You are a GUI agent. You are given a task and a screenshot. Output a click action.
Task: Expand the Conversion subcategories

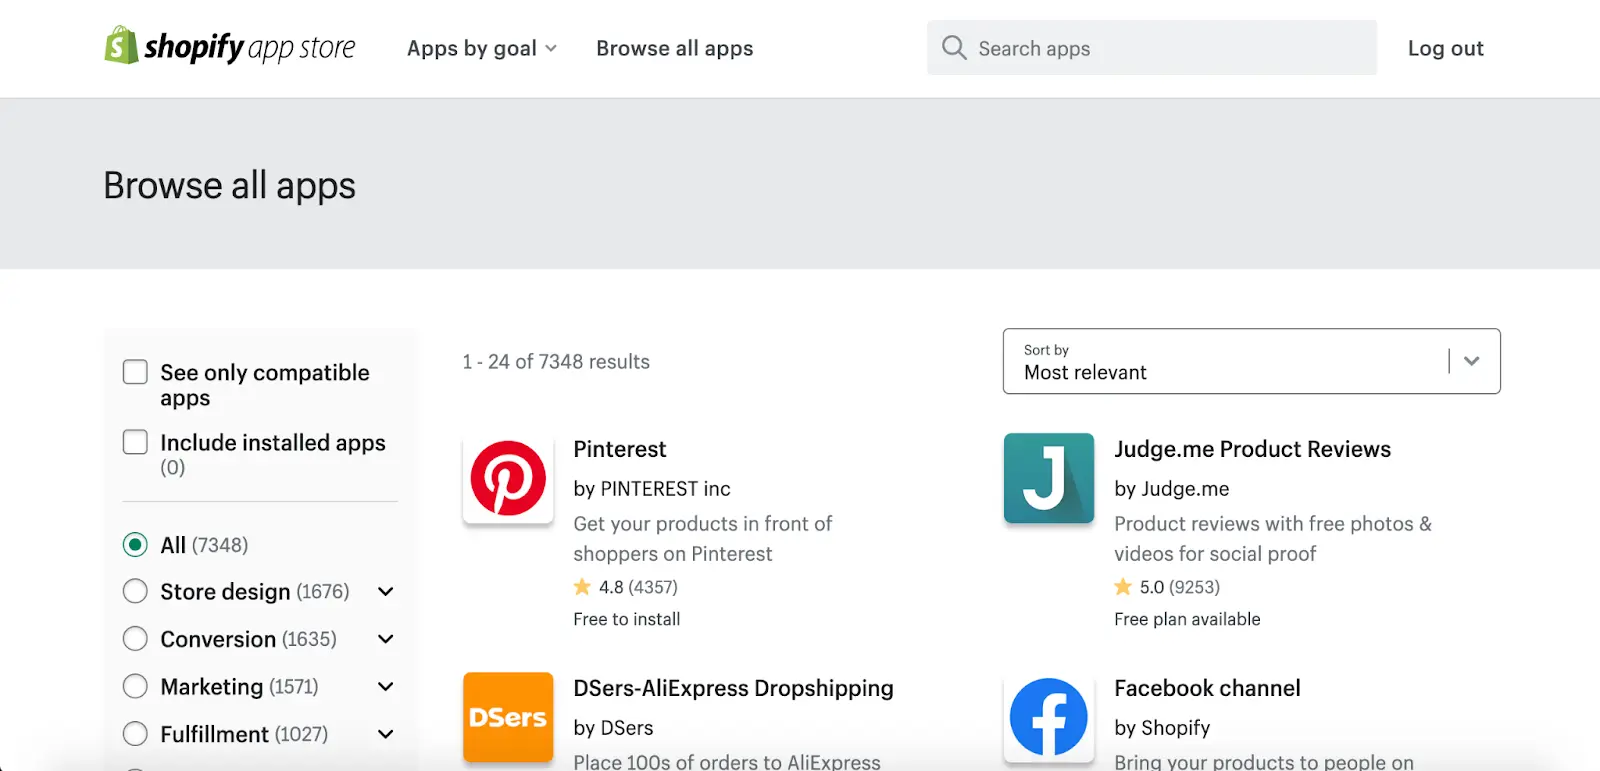[386, 639]
